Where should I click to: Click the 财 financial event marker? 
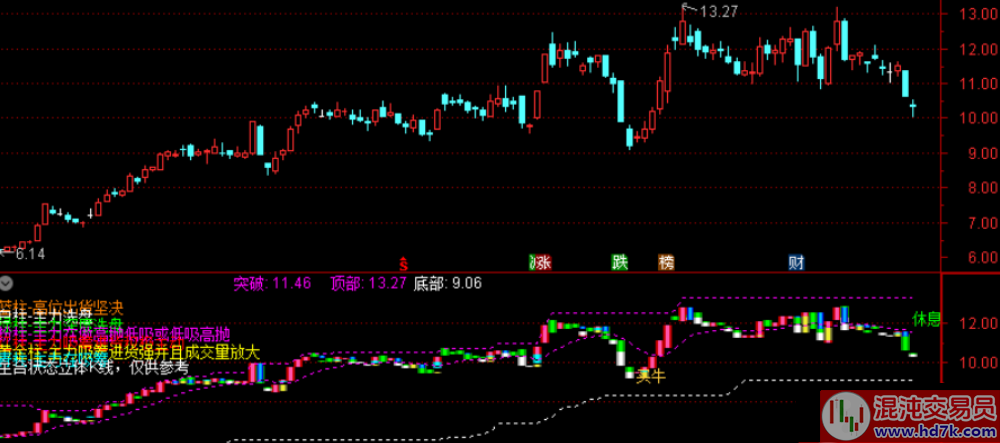[797, 264]
